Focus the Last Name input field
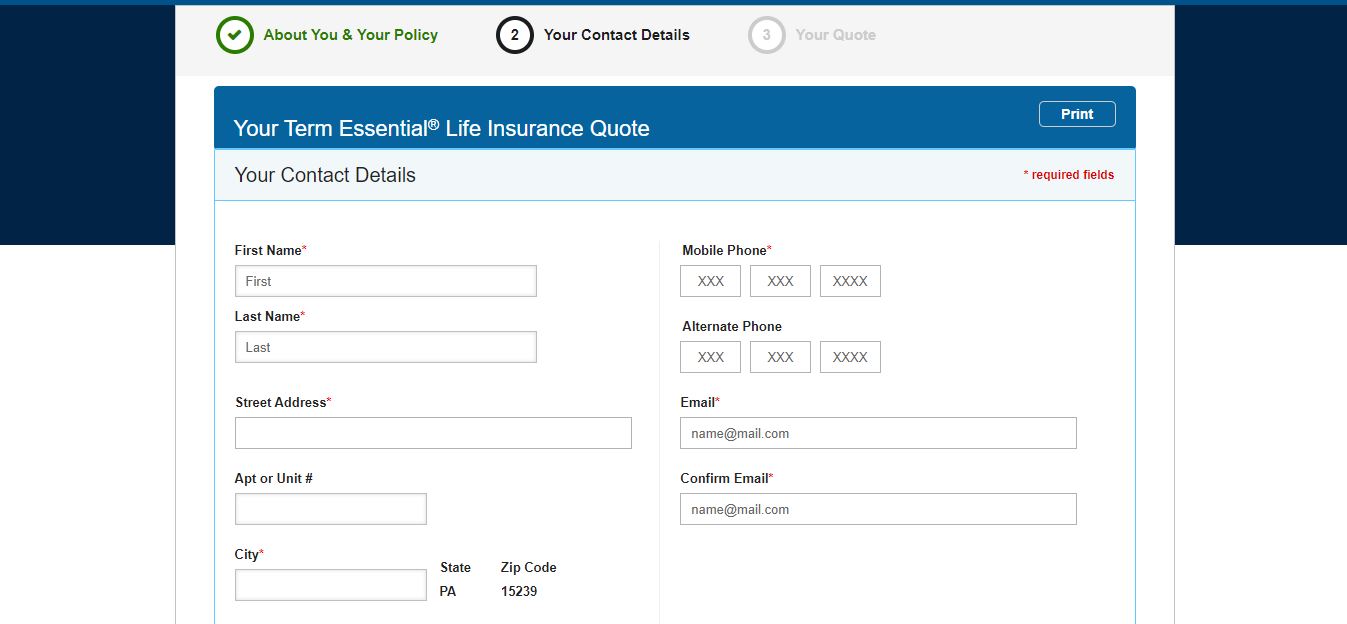Screen dimensions: 1347x624 386,347
